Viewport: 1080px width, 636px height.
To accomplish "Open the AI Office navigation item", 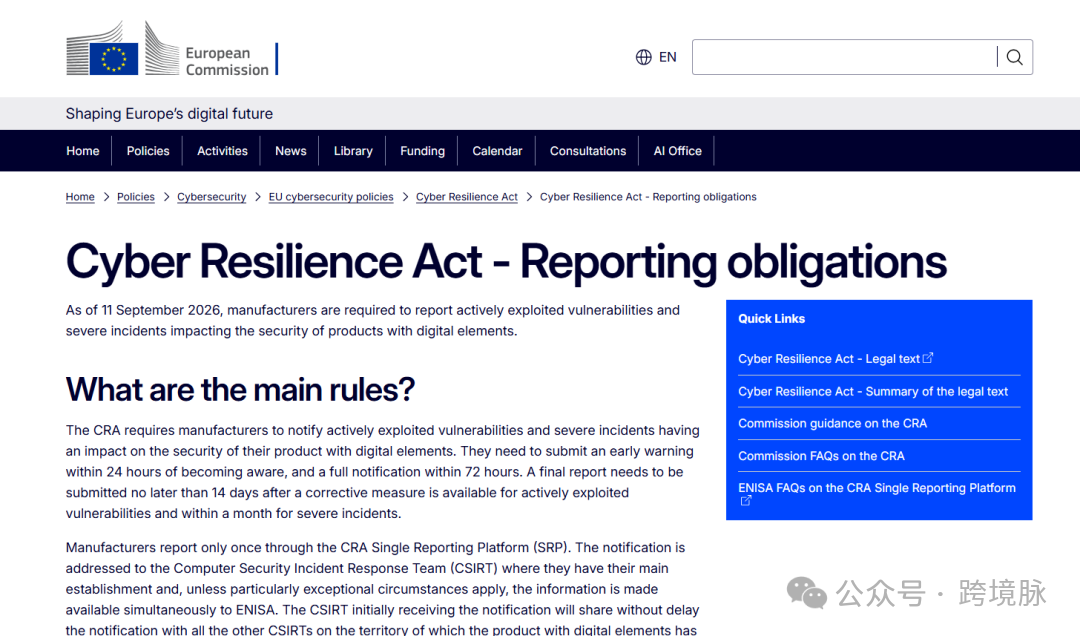I will [x=677, y=151].
